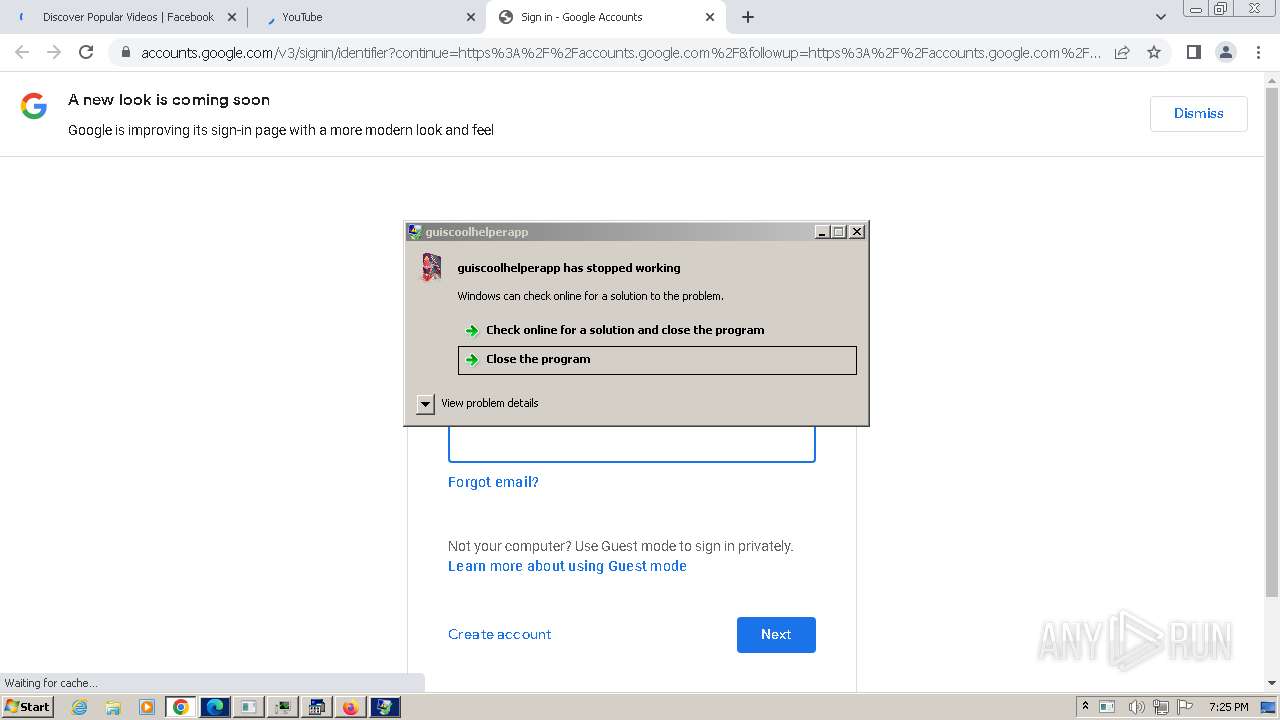Image resolution: width=1280 pixels, height=720 pixels.
Task: Close the guiscoolhelperapp error dialog
Action: click(856, 231)
